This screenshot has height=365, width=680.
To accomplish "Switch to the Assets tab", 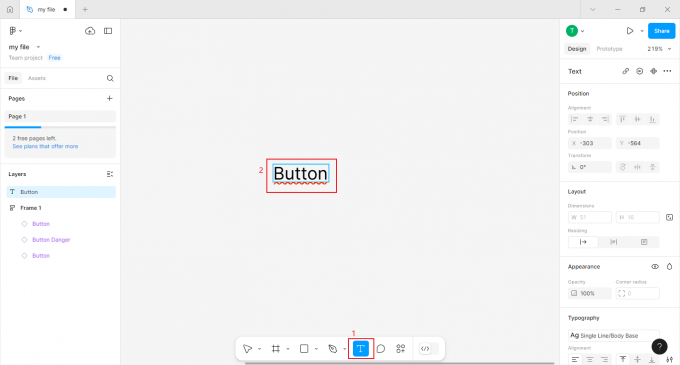I will pyautogui.click(x=37, y=78).
